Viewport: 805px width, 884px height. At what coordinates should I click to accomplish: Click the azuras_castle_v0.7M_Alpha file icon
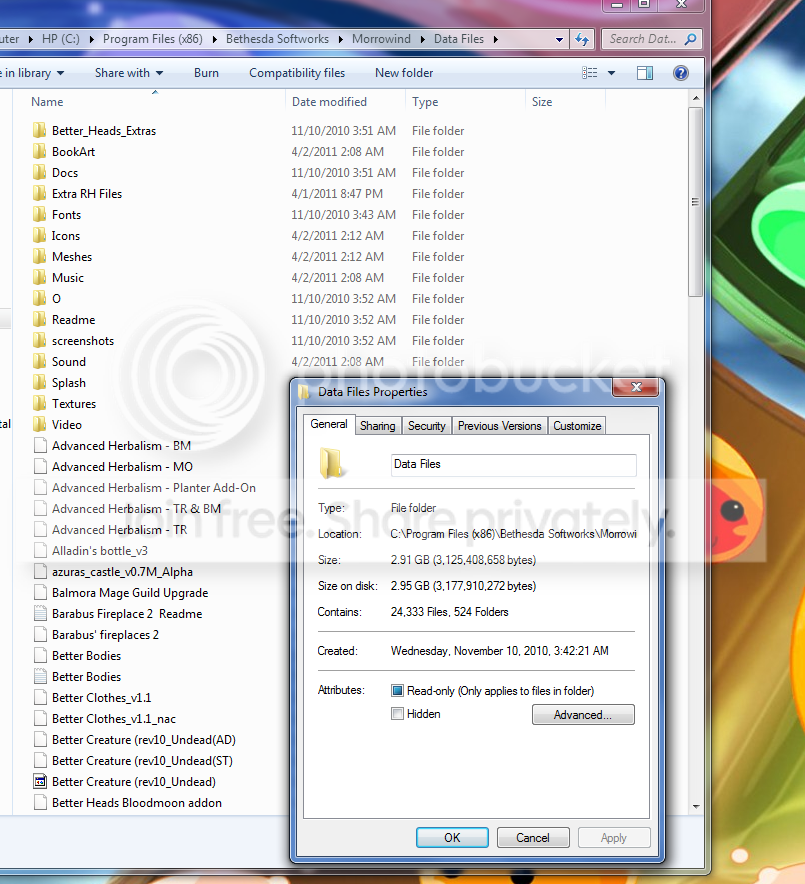(40, 572)
